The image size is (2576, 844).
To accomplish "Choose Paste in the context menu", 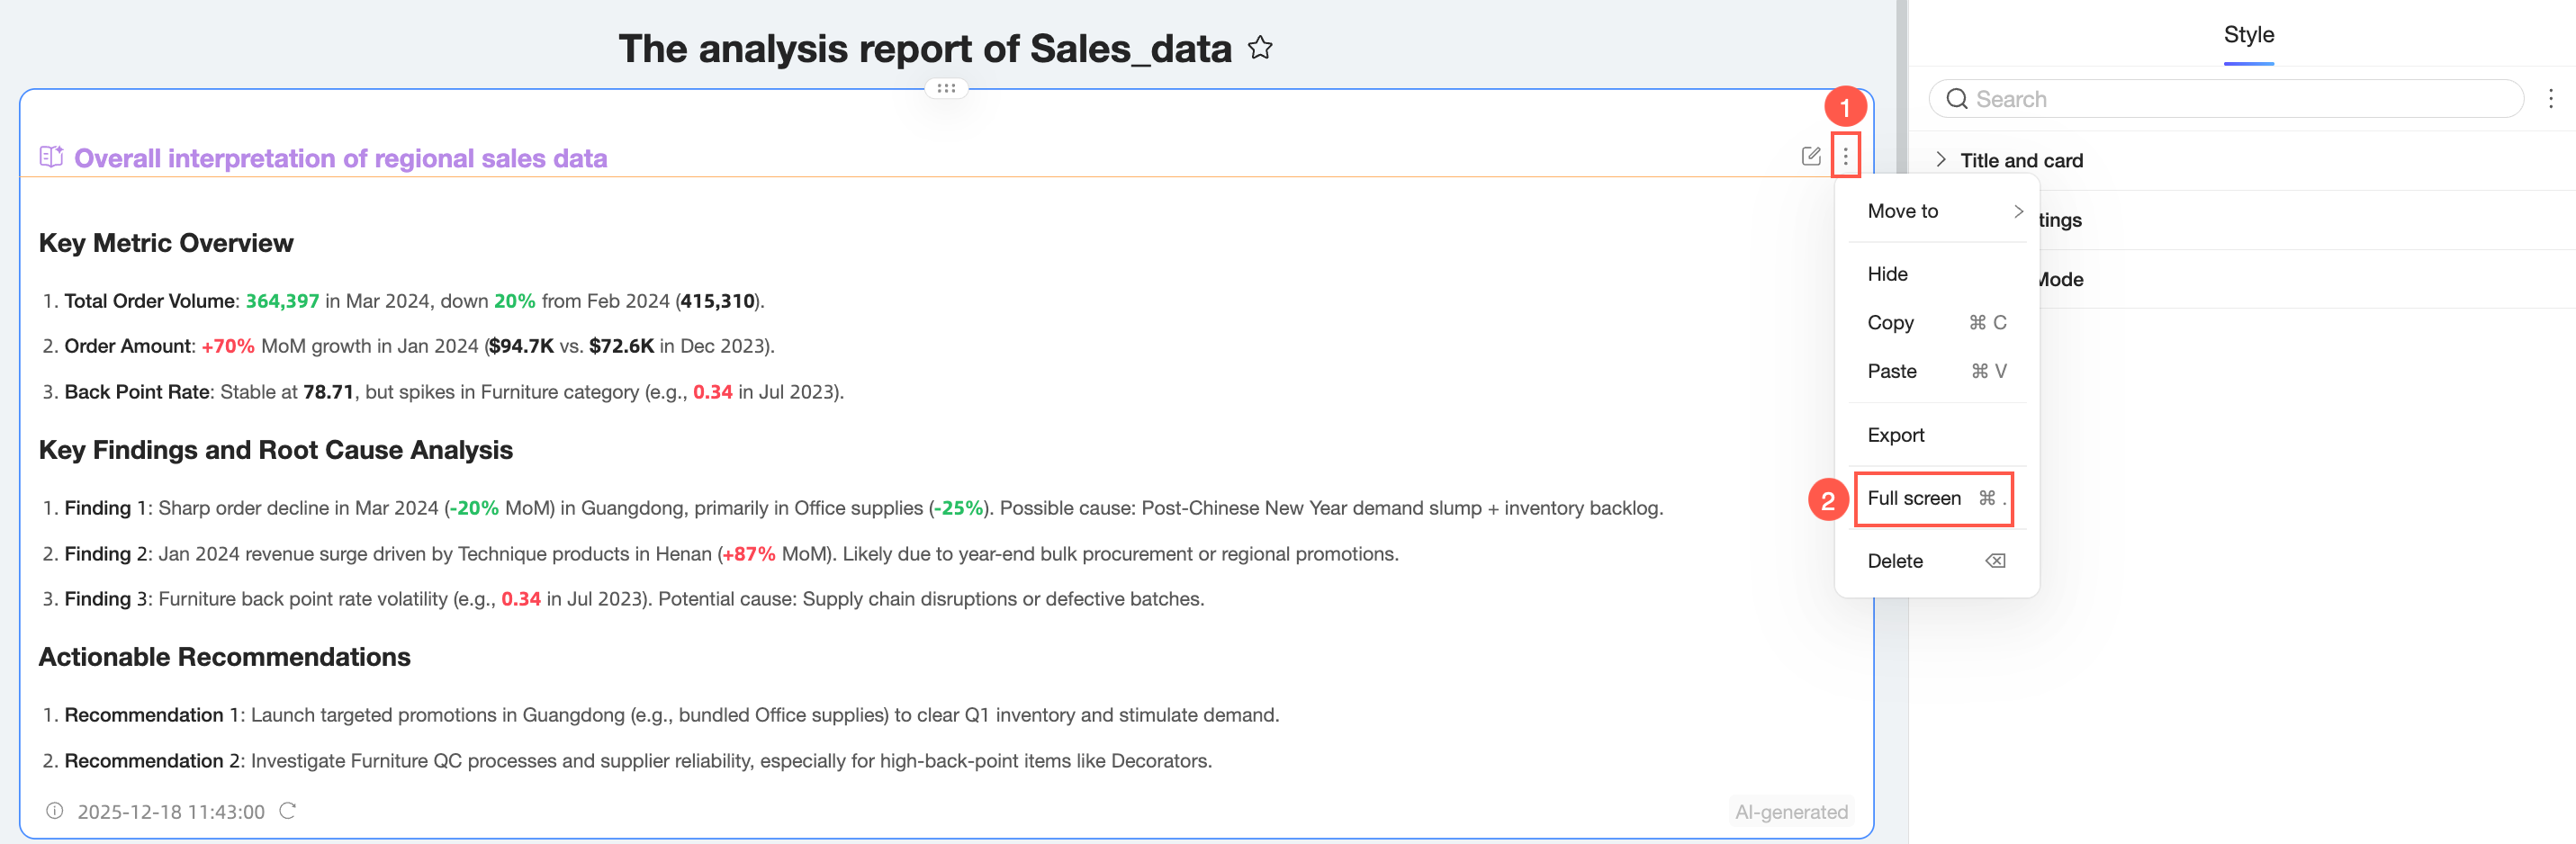I will [1892, 371].
